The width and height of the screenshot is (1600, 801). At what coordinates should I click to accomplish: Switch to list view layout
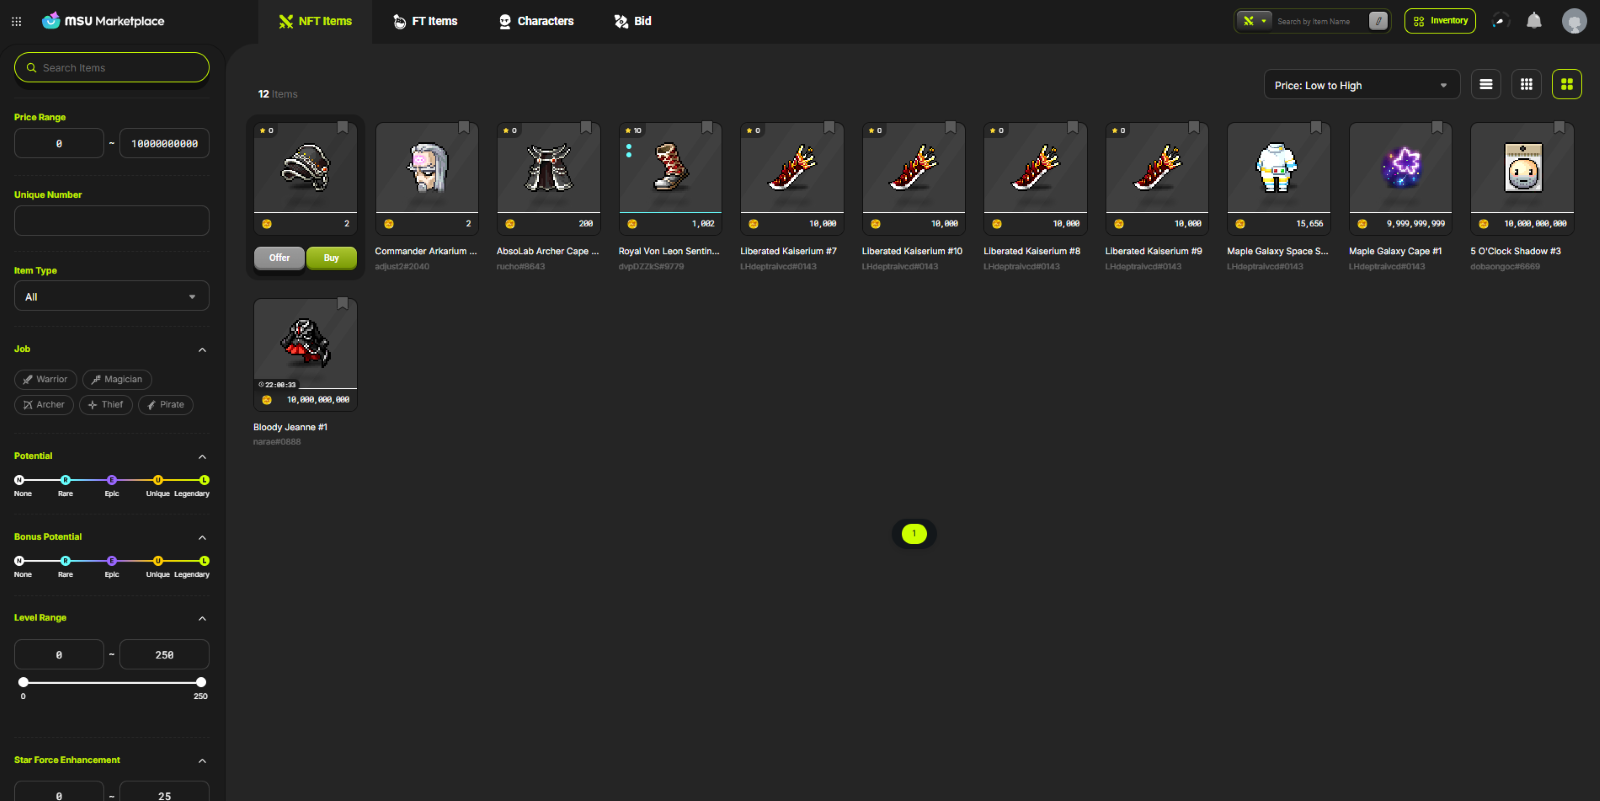[x=1486, y=85]
